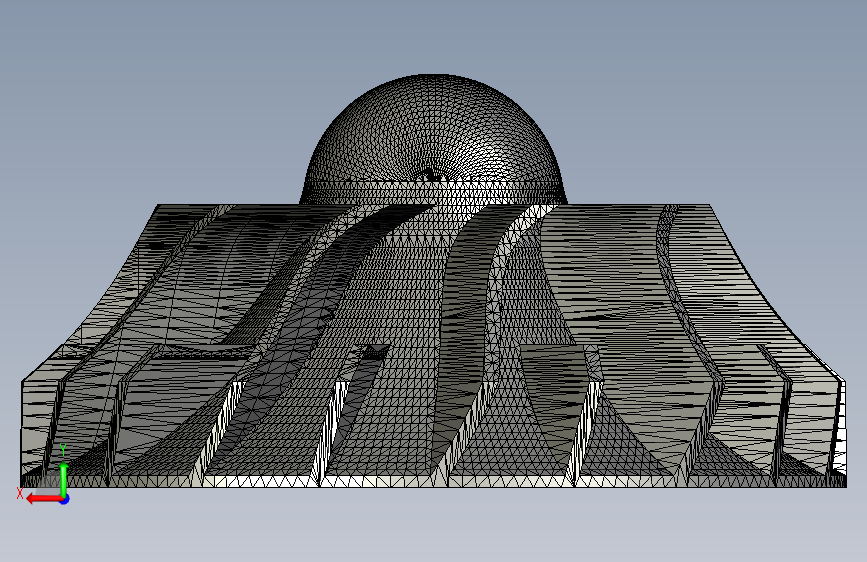The width and height of the screenshot is (867, 562).
Task: Click the red X axis arrow of the triad
Action: tap(43, 499)
